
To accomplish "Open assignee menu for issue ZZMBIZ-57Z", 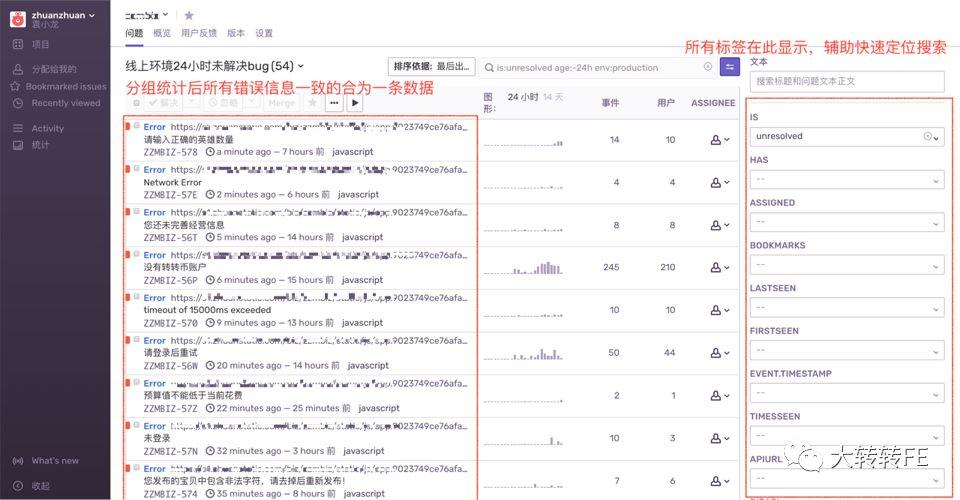I will pos(719,396).
